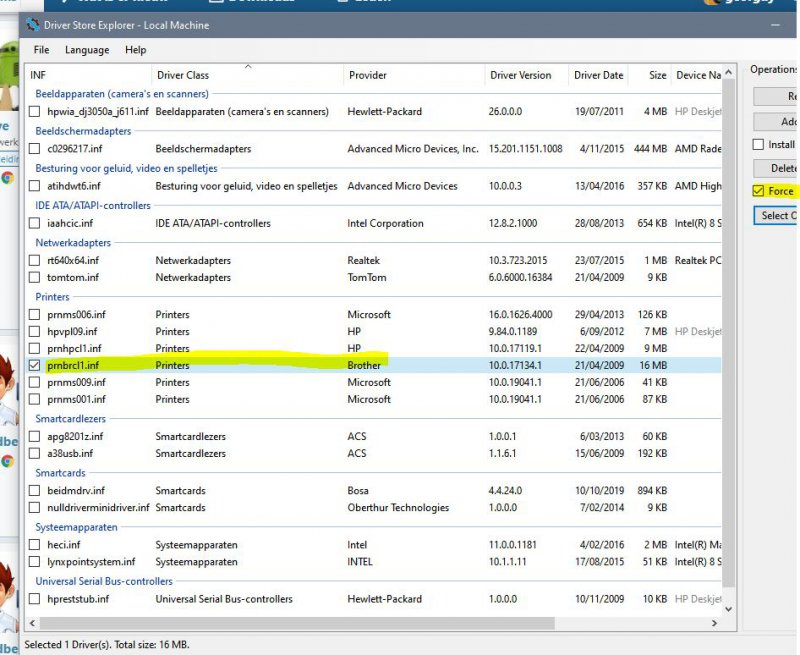Tick the checkbox for tomtom.inf
Viewport: 800px width, 655px height.
click(36, 278)
